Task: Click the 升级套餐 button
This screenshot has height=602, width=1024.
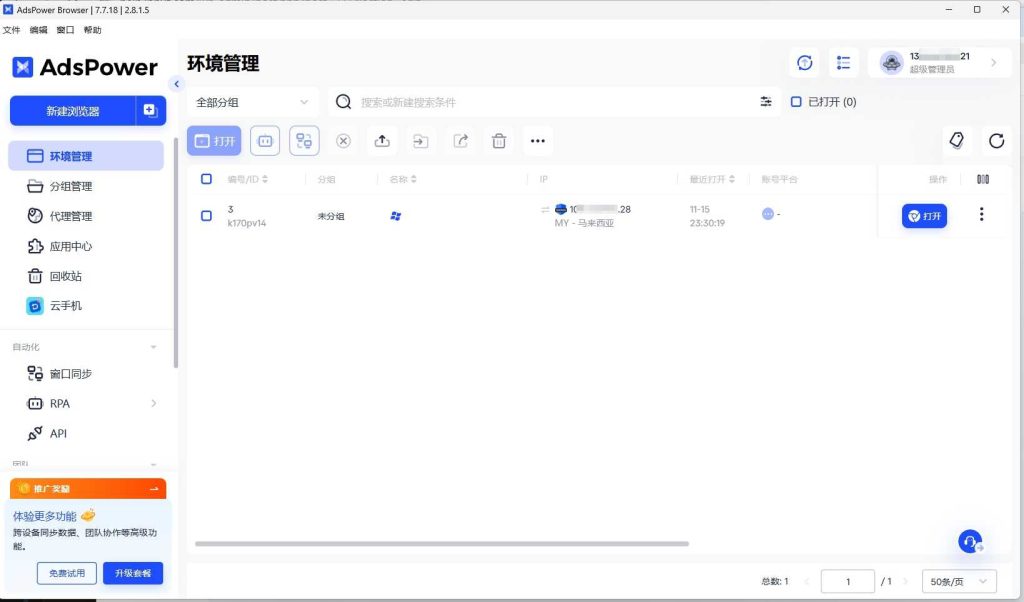Action: point(132,573)
